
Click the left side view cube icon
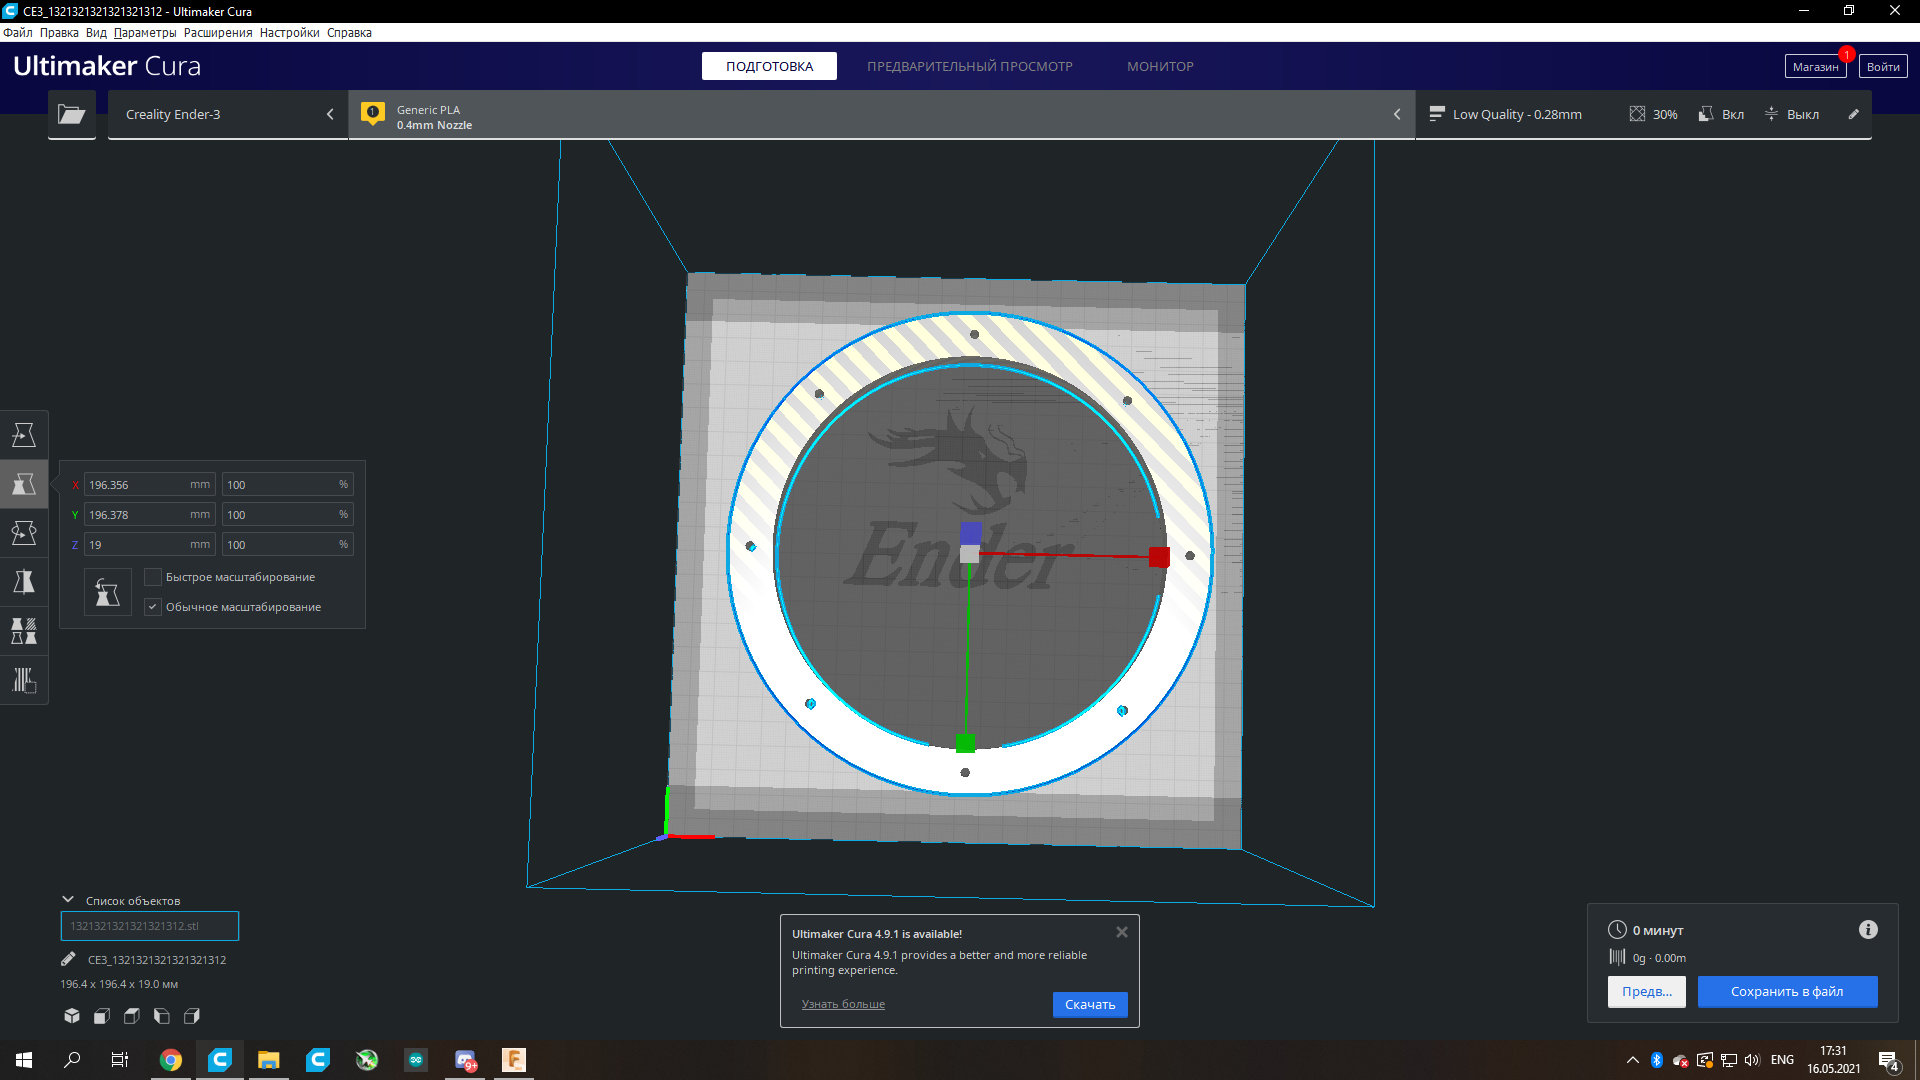pyautogui.click(x=162, y=1016)
